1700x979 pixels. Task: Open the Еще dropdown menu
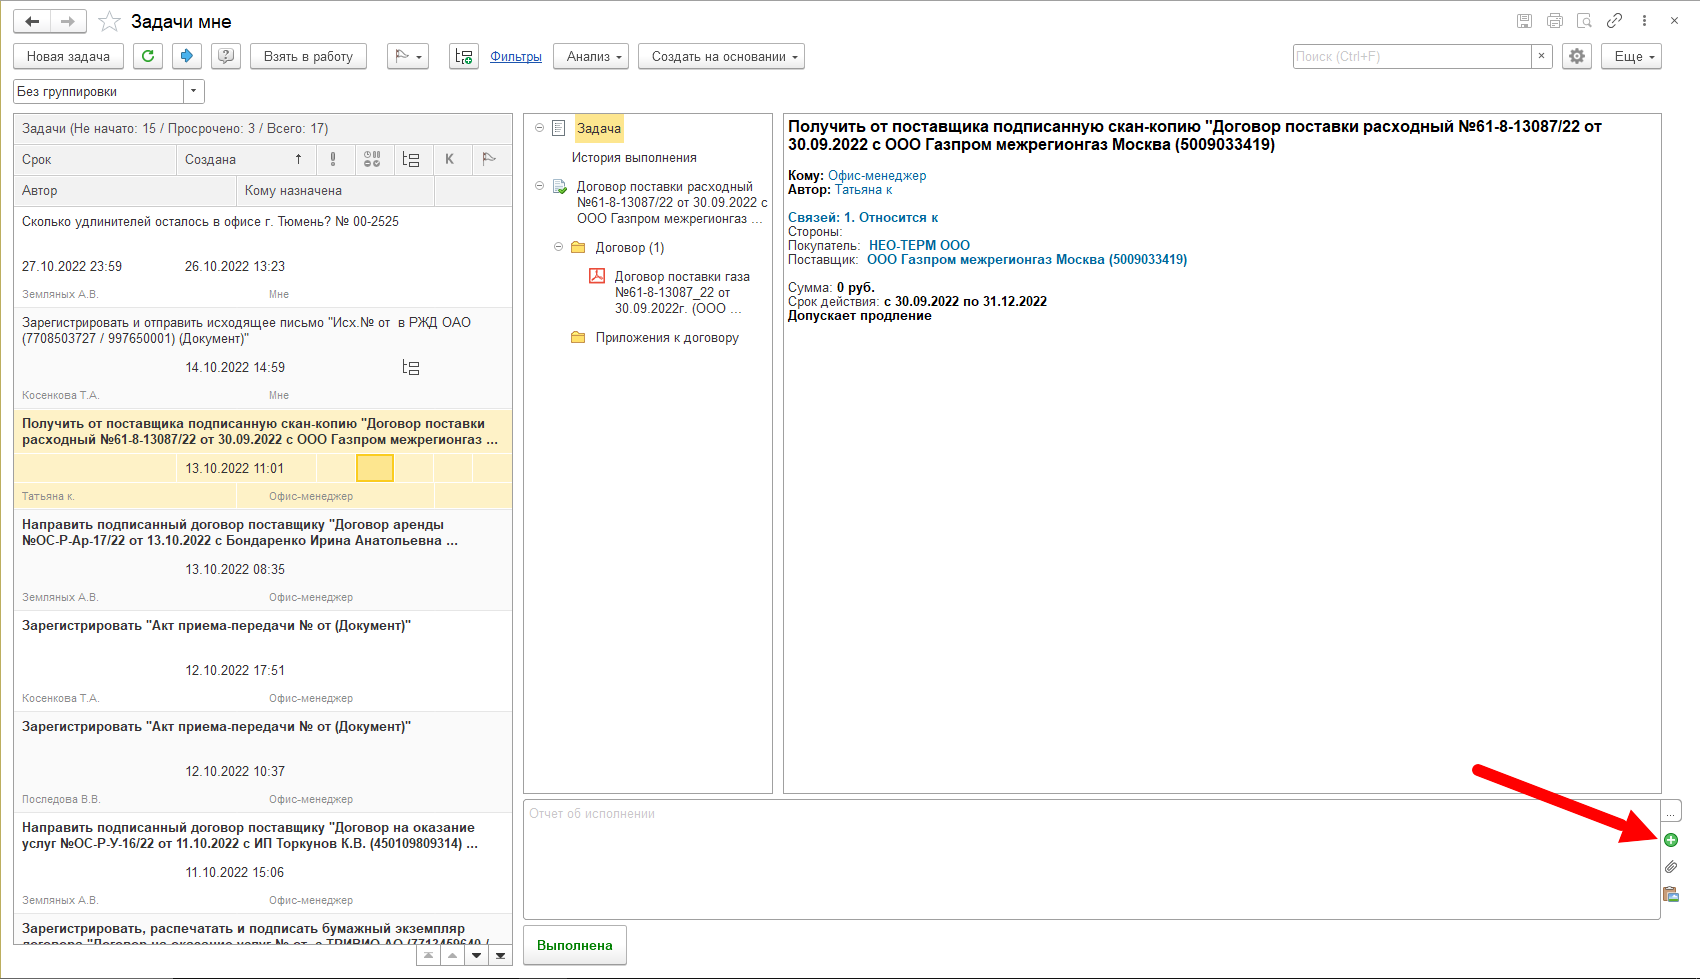(x=1631, y=56)
